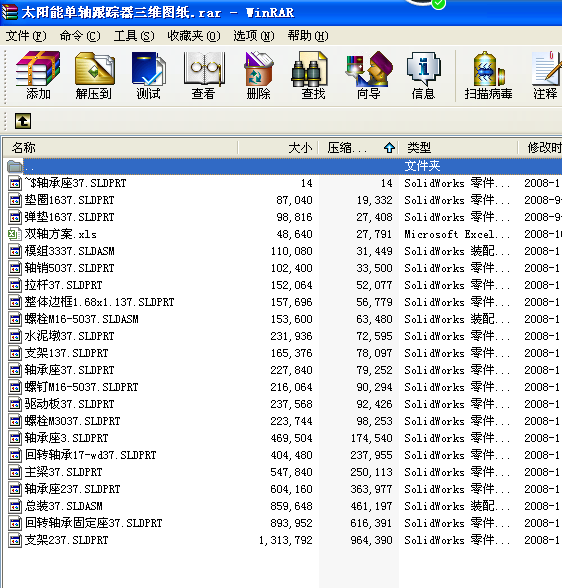This screenshot has height=588, width=562.
Task: Click packed size value 964,390
Action: point(371,540)
